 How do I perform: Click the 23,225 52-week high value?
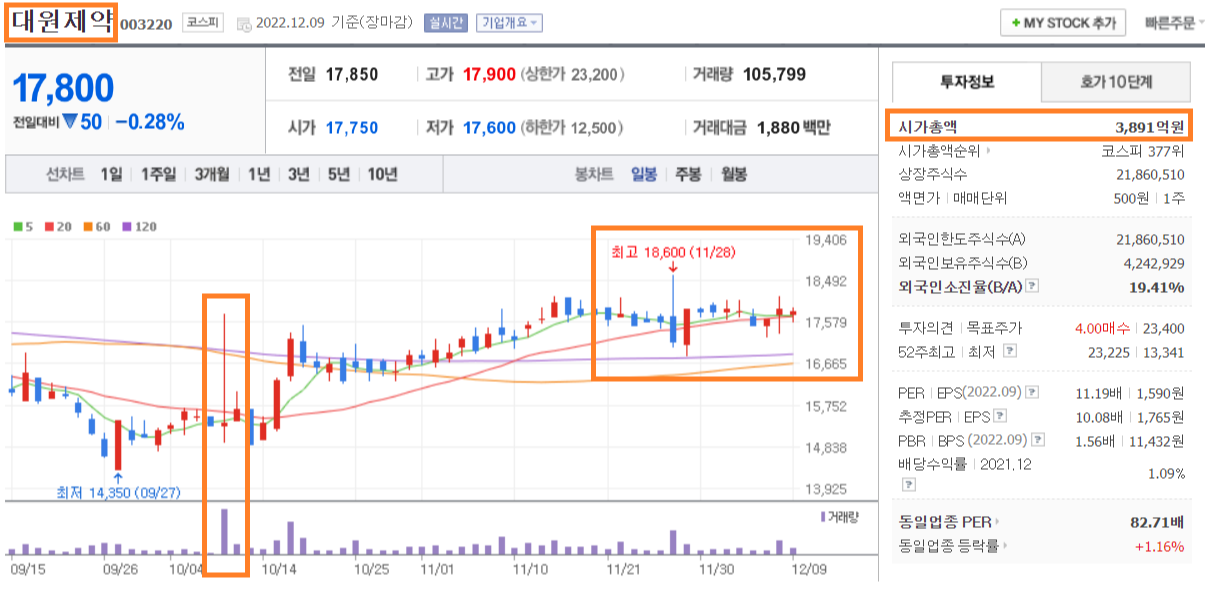pyautogui.click(x=1107, y=351)
